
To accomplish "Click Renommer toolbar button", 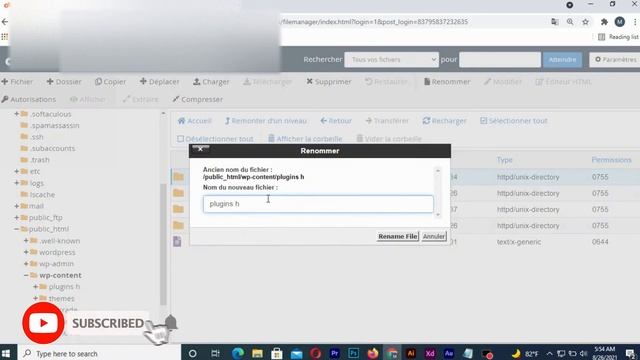I will [447, 82].
